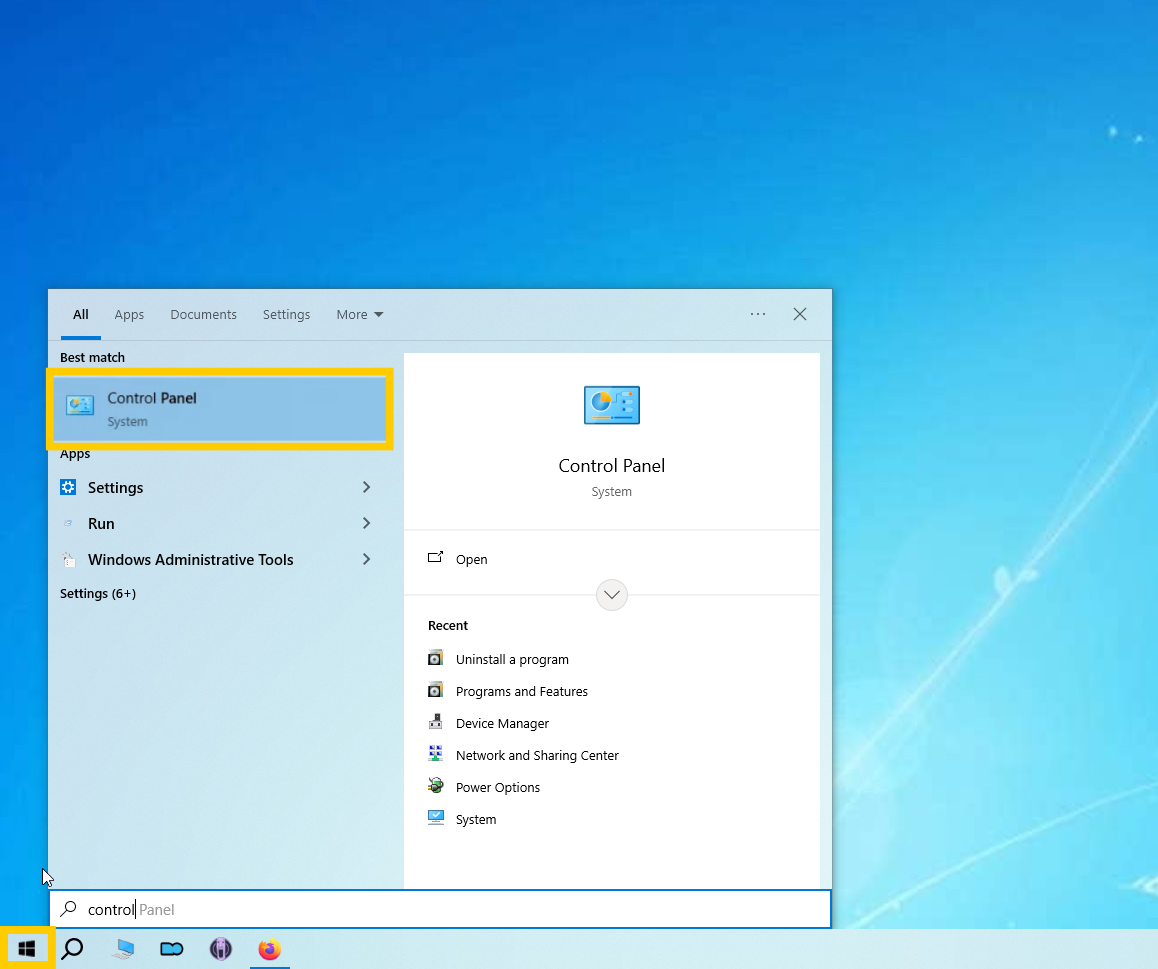The height and width of the screenshot is (969, 1158).
Task: Close the search panel with X
Action: point(800,315)
